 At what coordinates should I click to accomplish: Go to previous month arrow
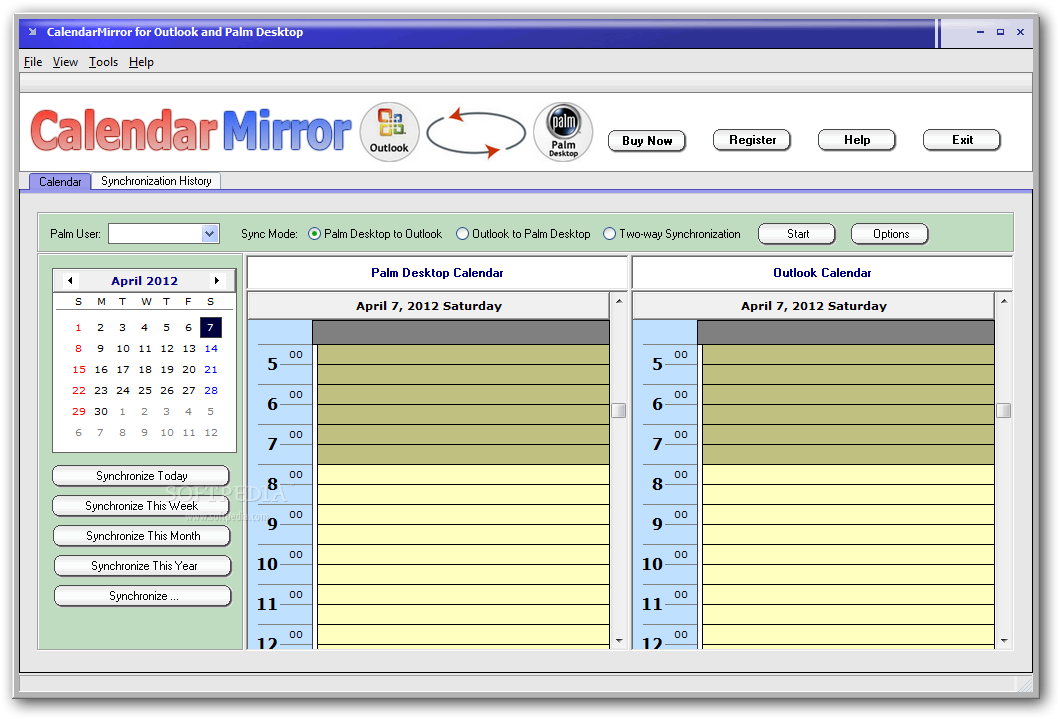coord(70,280)
